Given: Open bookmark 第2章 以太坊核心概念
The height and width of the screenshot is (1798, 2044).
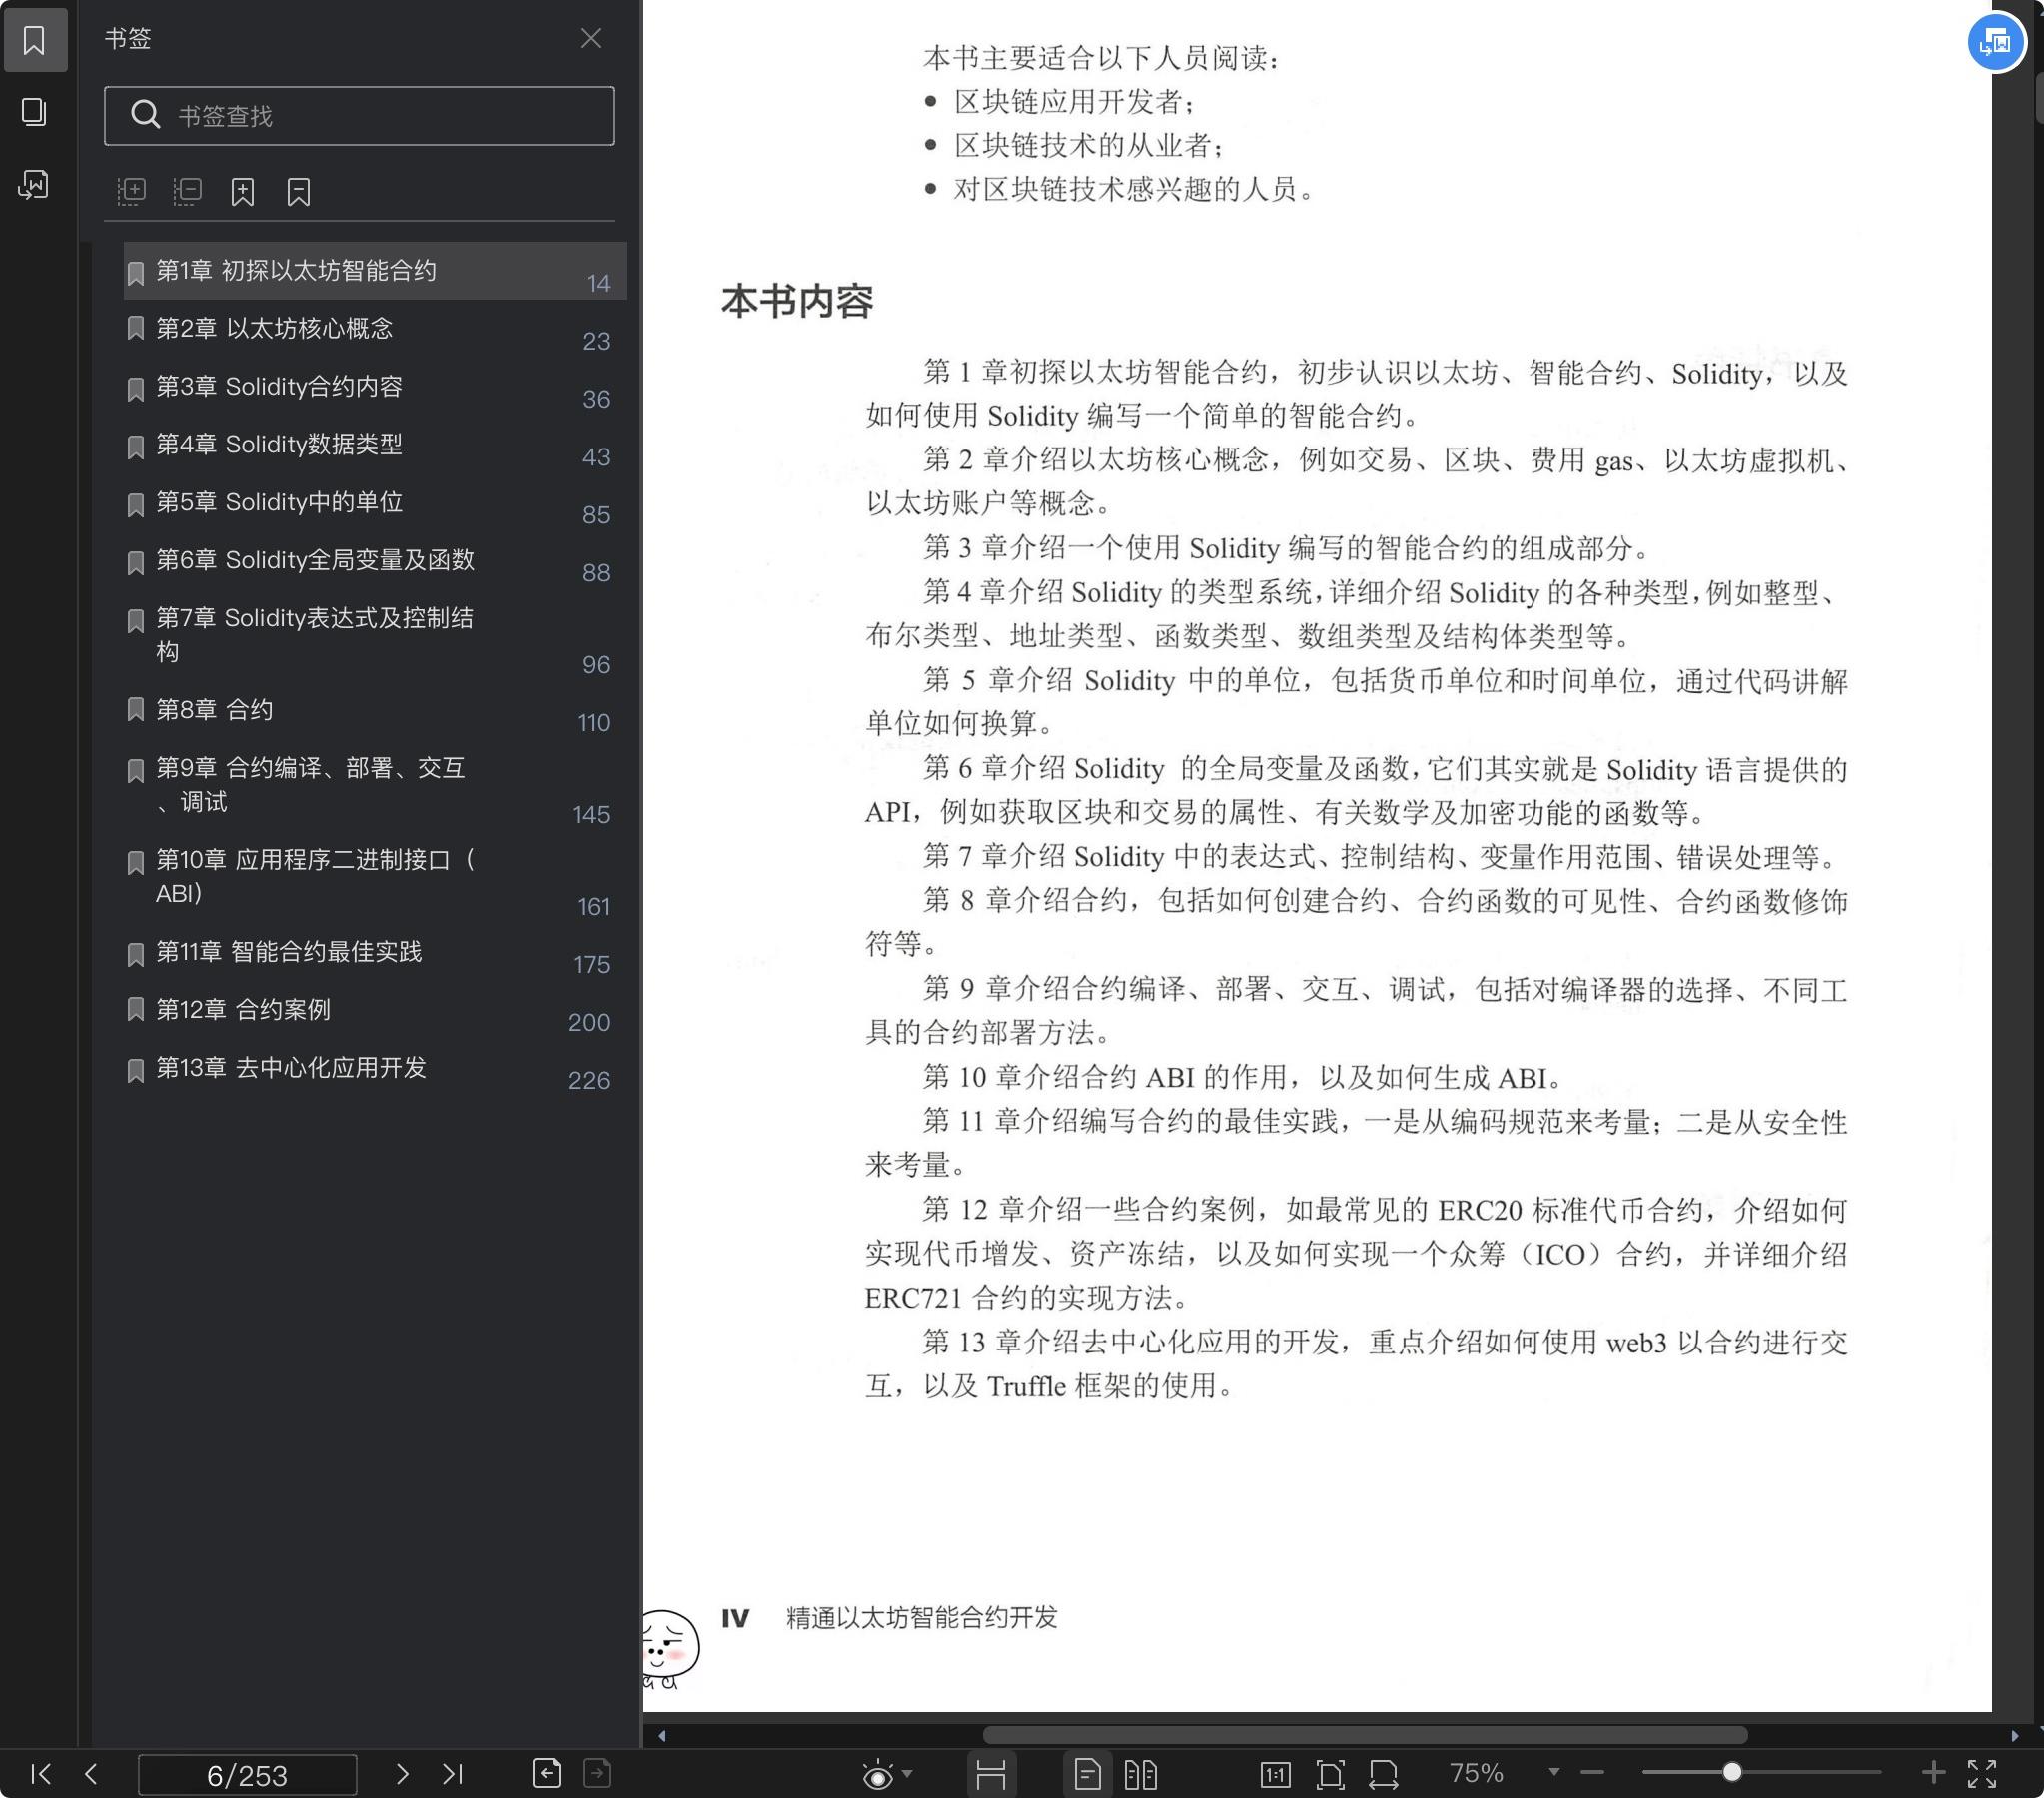Looking at the screenshot, I should (375, 329).
